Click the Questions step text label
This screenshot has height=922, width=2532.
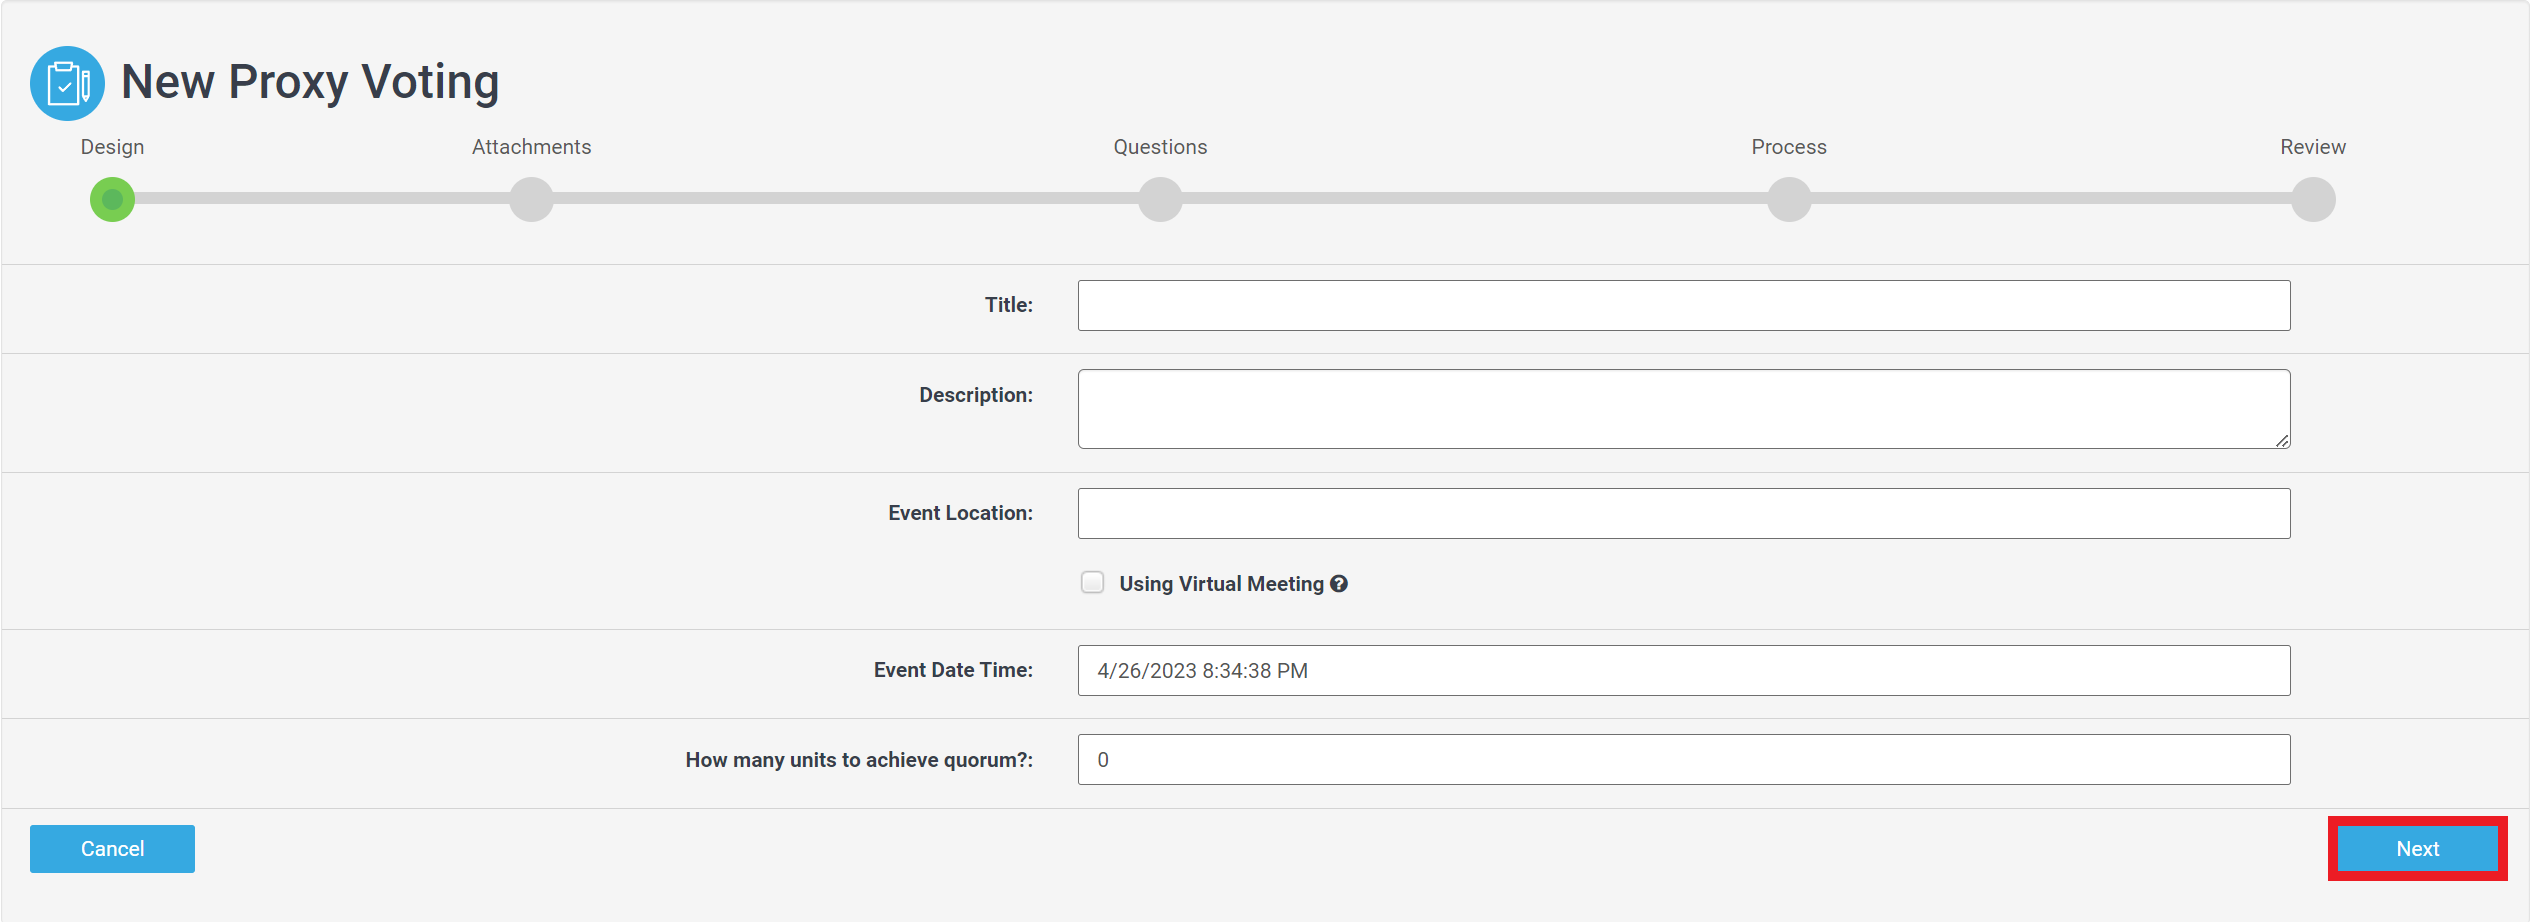tap(1160, 147)
